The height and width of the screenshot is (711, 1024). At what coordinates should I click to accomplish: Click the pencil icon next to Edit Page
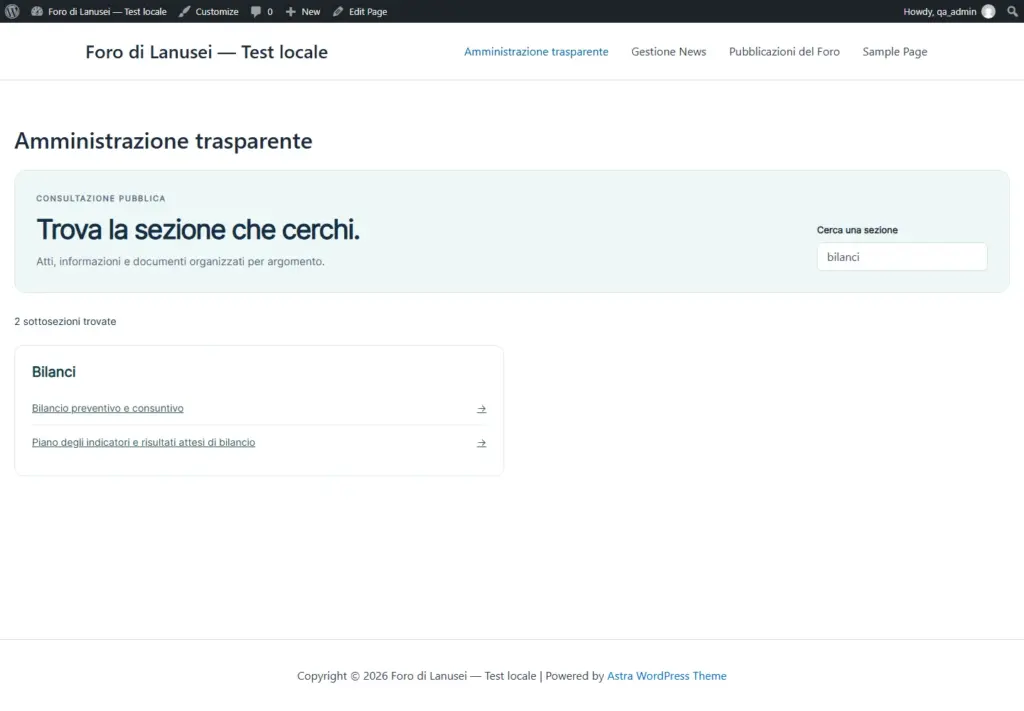338,11
